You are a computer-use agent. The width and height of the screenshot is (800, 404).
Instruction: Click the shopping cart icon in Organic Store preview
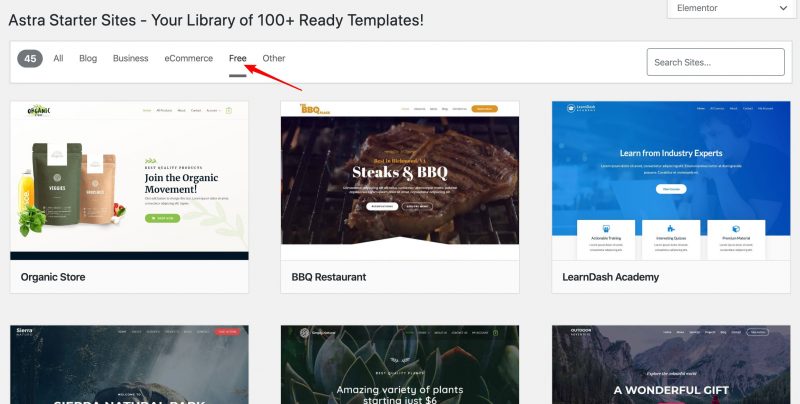229,110
